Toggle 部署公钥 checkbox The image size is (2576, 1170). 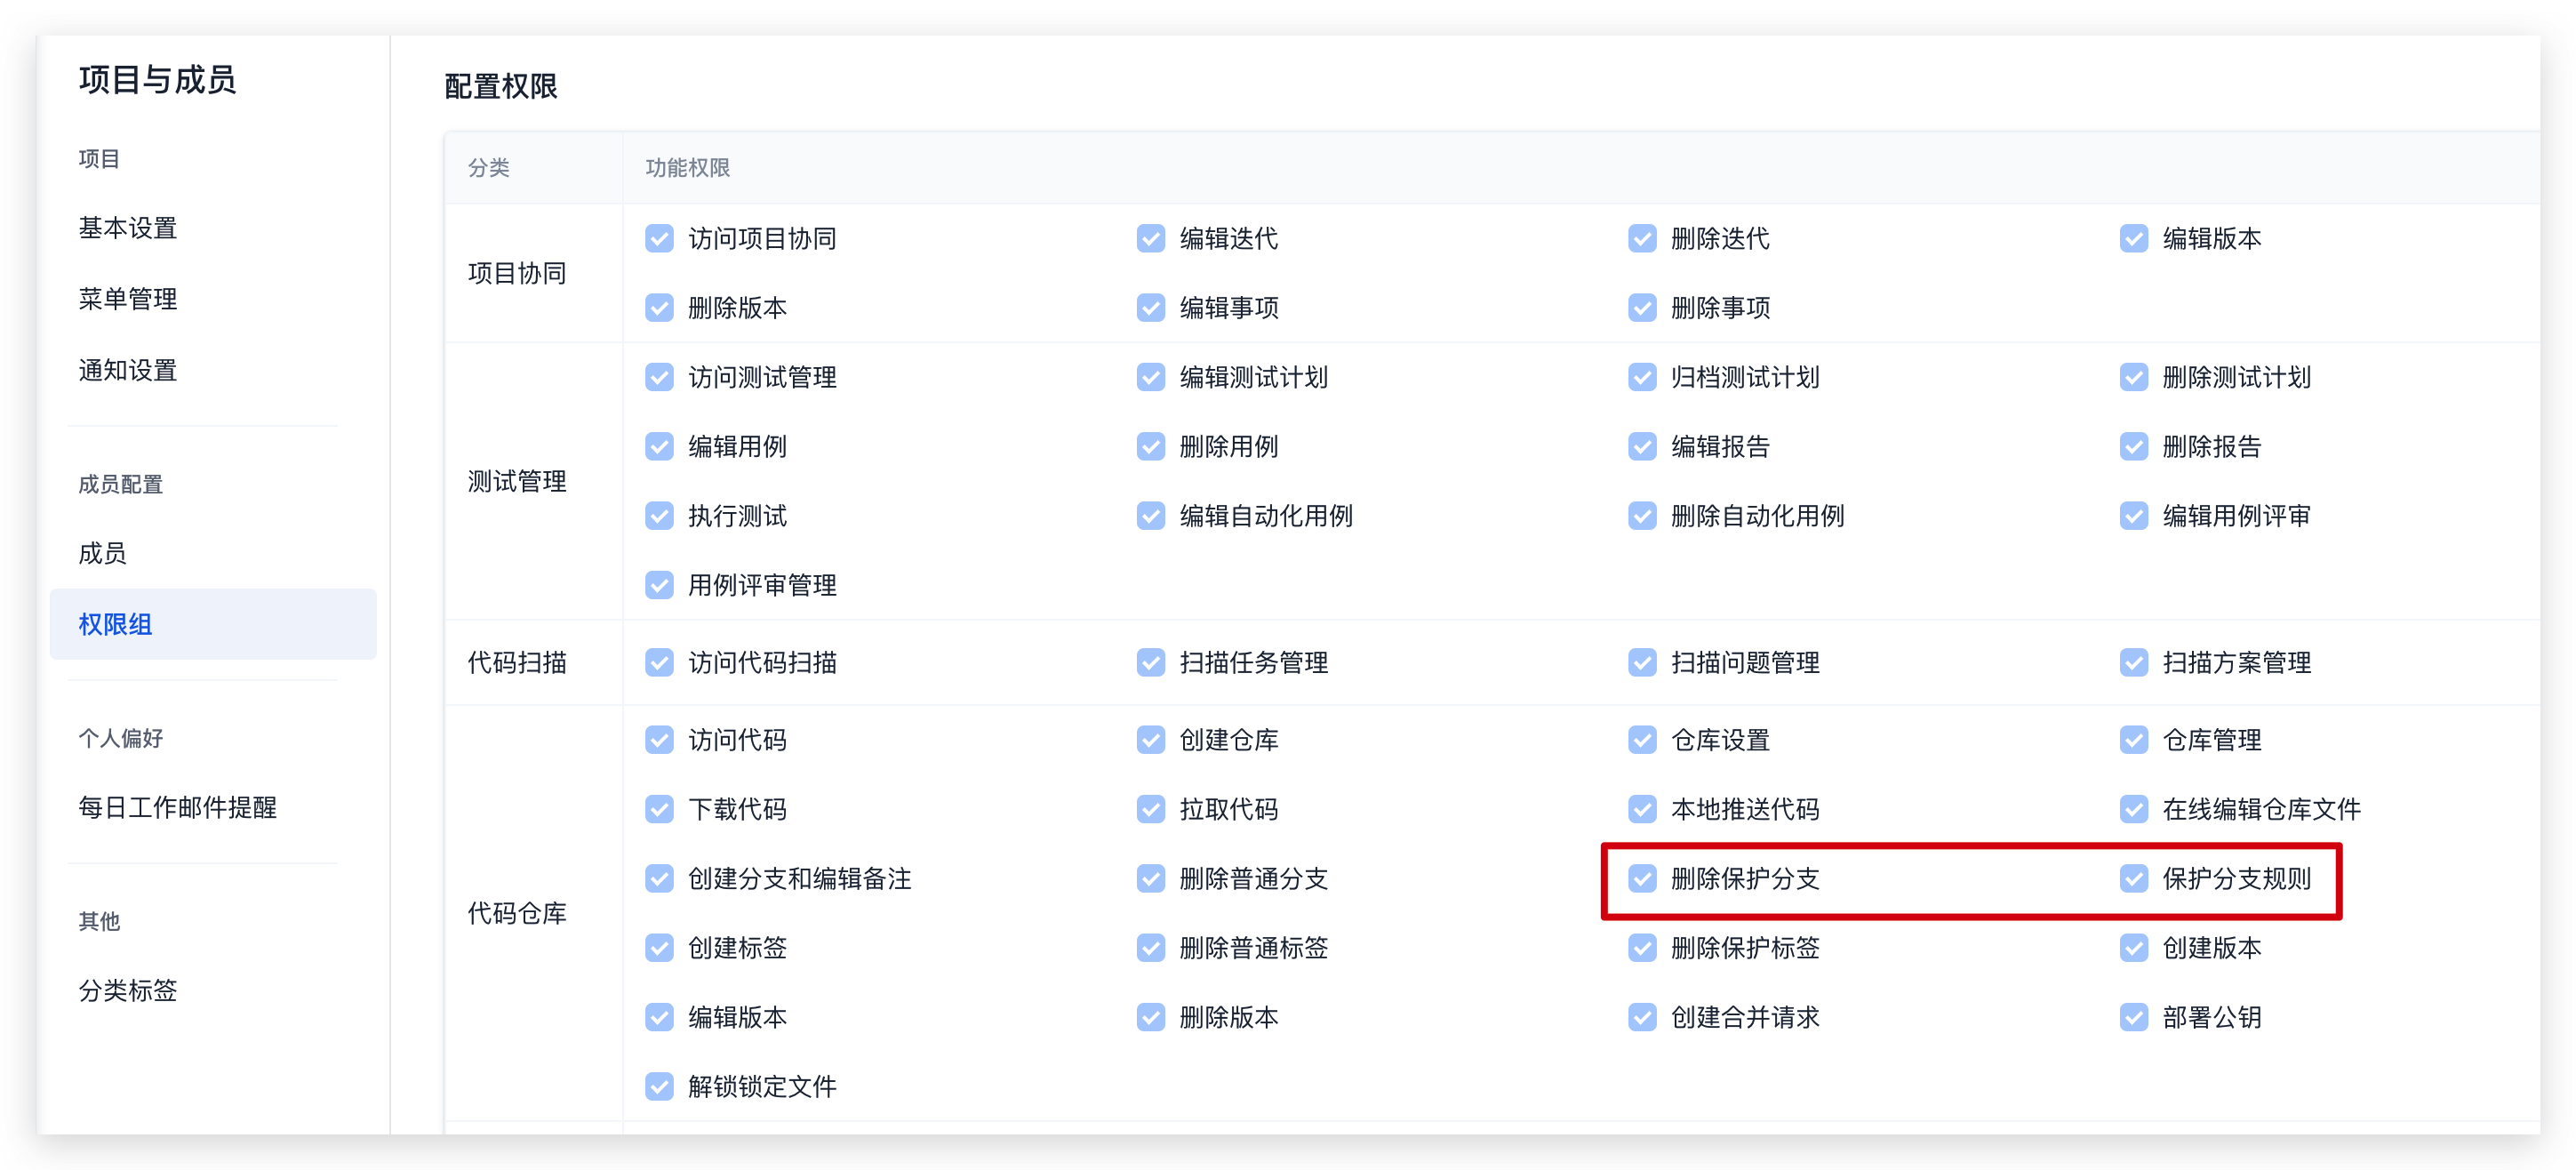pos(2134,1017)
